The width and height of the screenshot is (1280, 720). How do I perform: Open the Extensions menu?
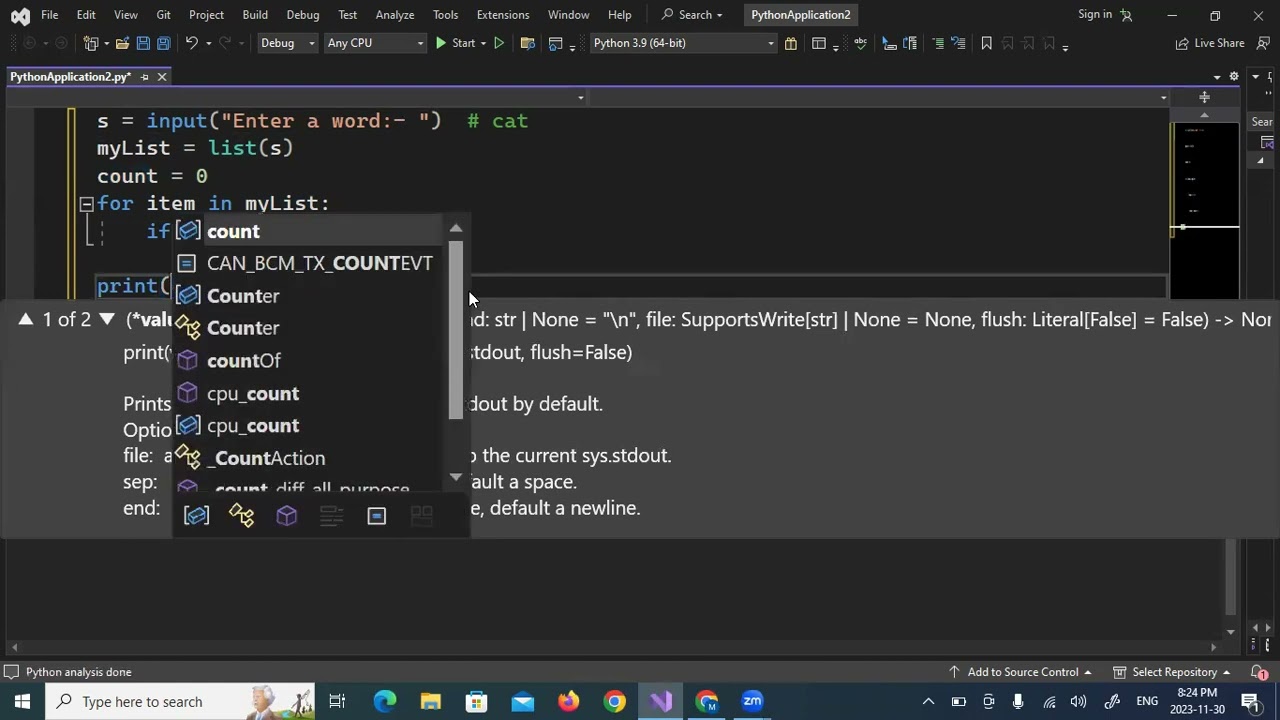[503, 15]
